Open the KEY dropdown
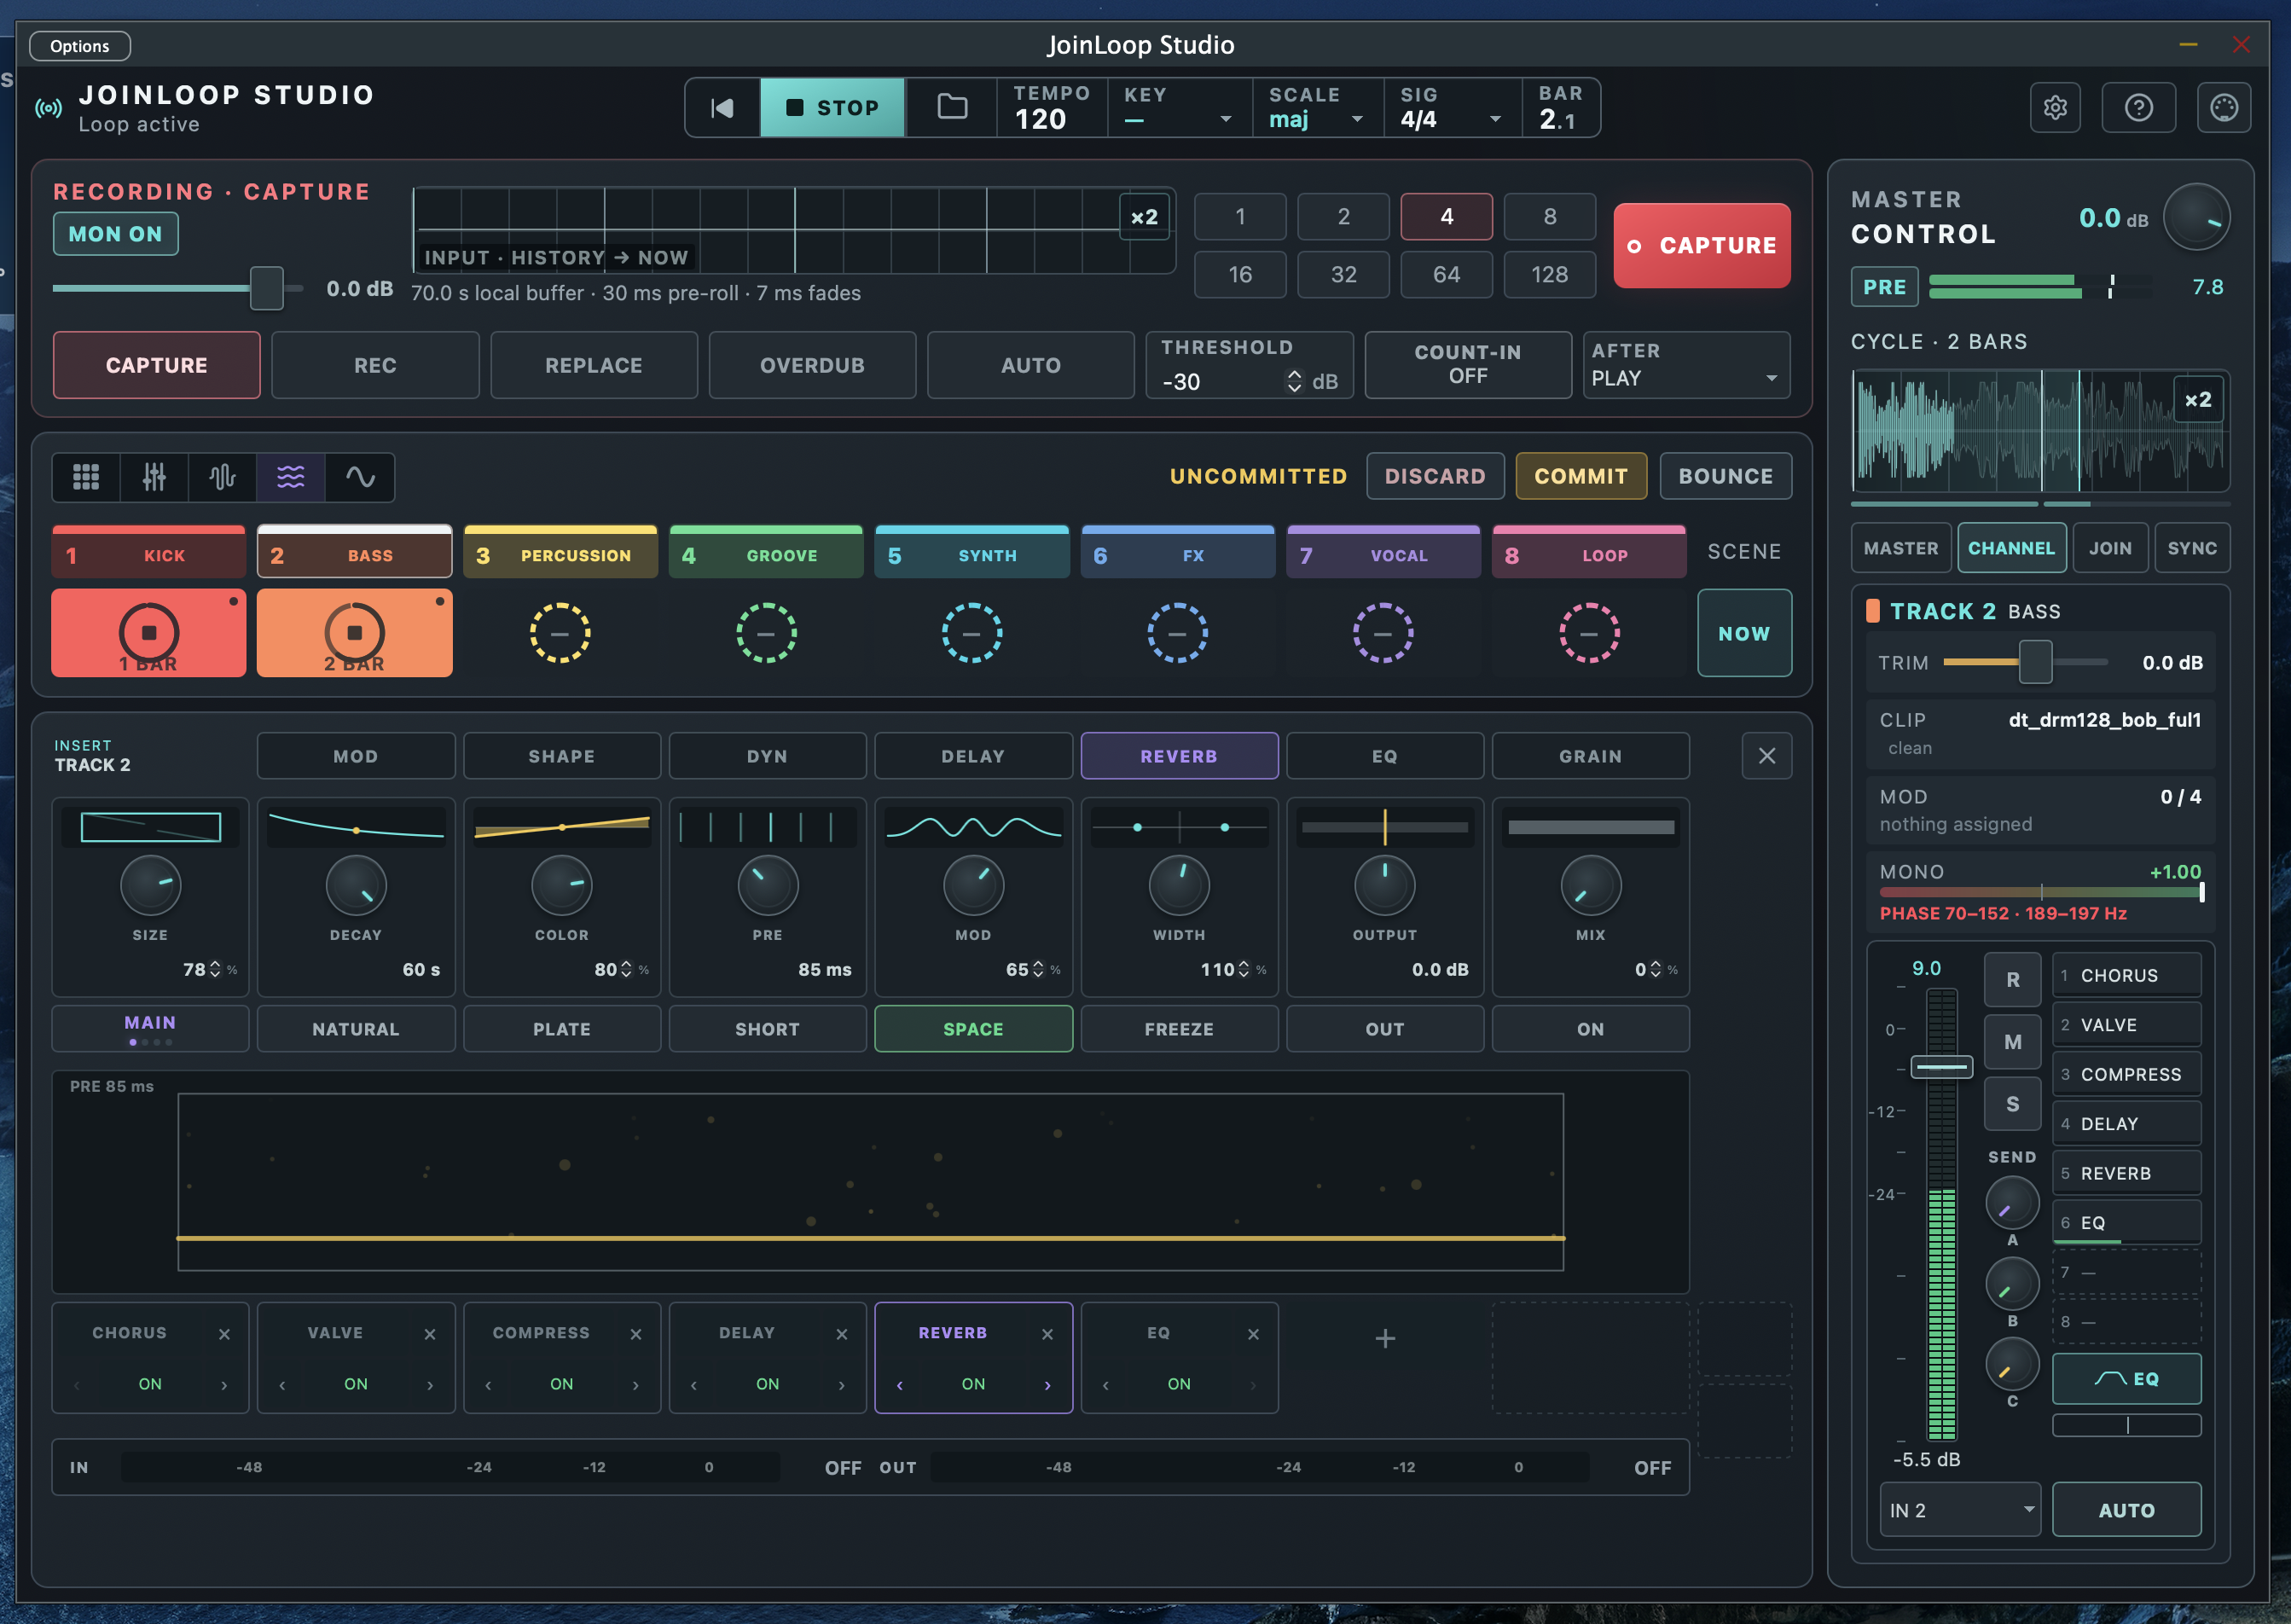The height and width of the screenshot is (1624, 2291). coord(1179,107)
